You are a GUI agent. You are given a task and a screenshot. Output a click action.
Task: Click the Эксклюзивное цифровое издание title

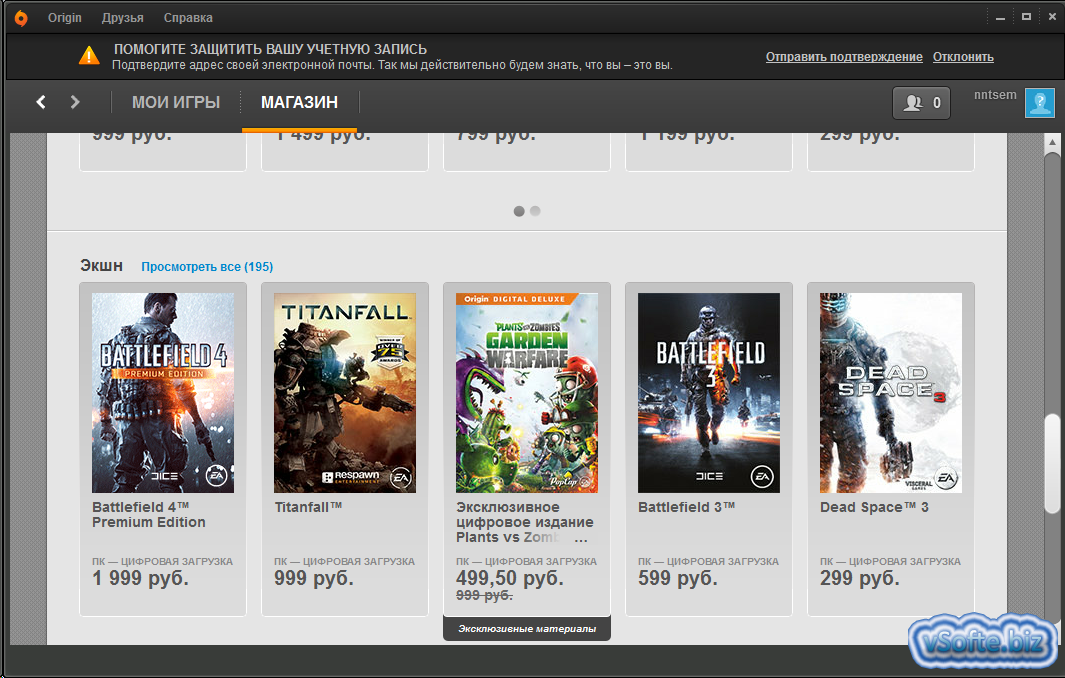click(524, 522)
